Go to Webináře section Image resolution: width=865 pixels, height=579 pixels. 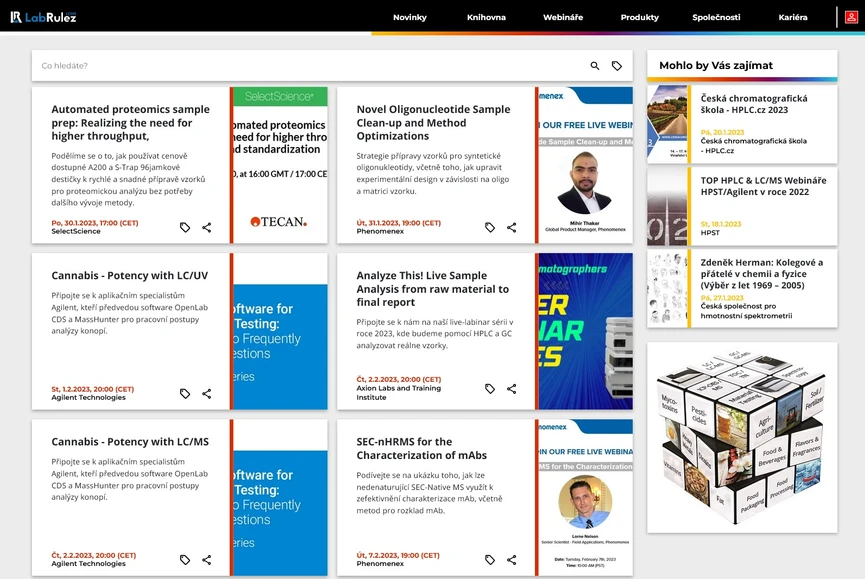coord(563,17)
